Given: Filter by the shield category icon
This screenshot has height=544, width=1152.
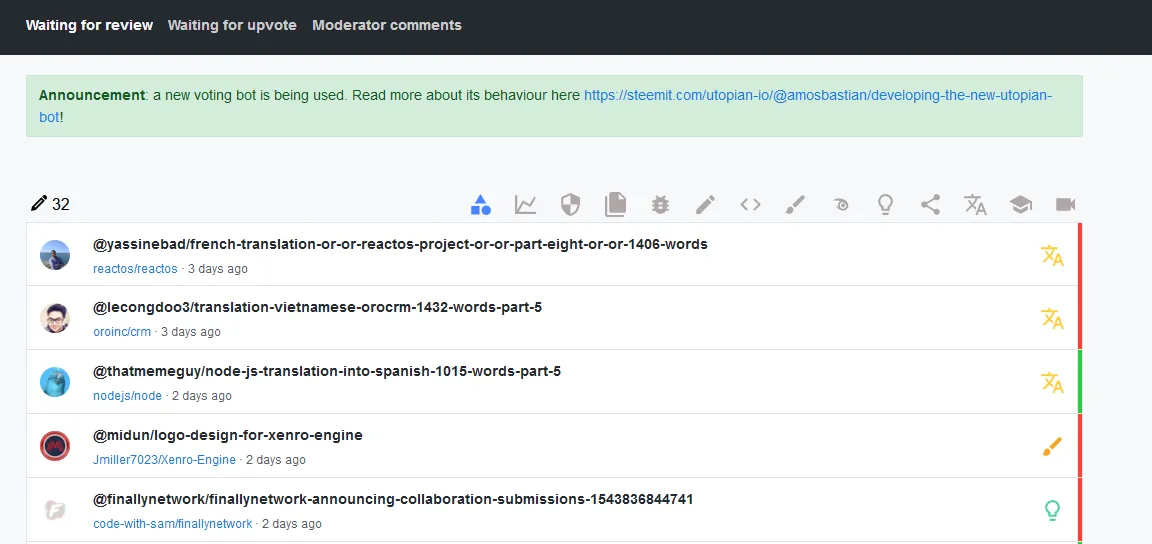Looking at the screenshot, I should pos(570,205).
